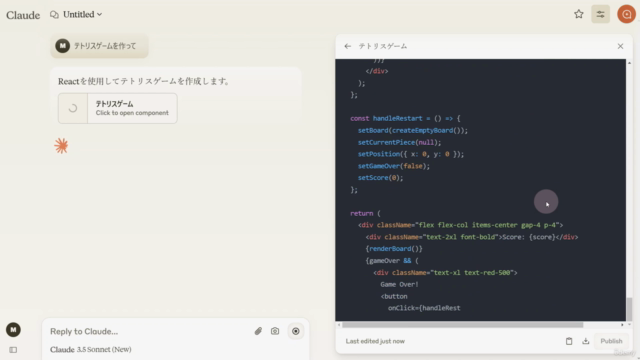Toggle the sidebar panel icon

click(13, 350)
